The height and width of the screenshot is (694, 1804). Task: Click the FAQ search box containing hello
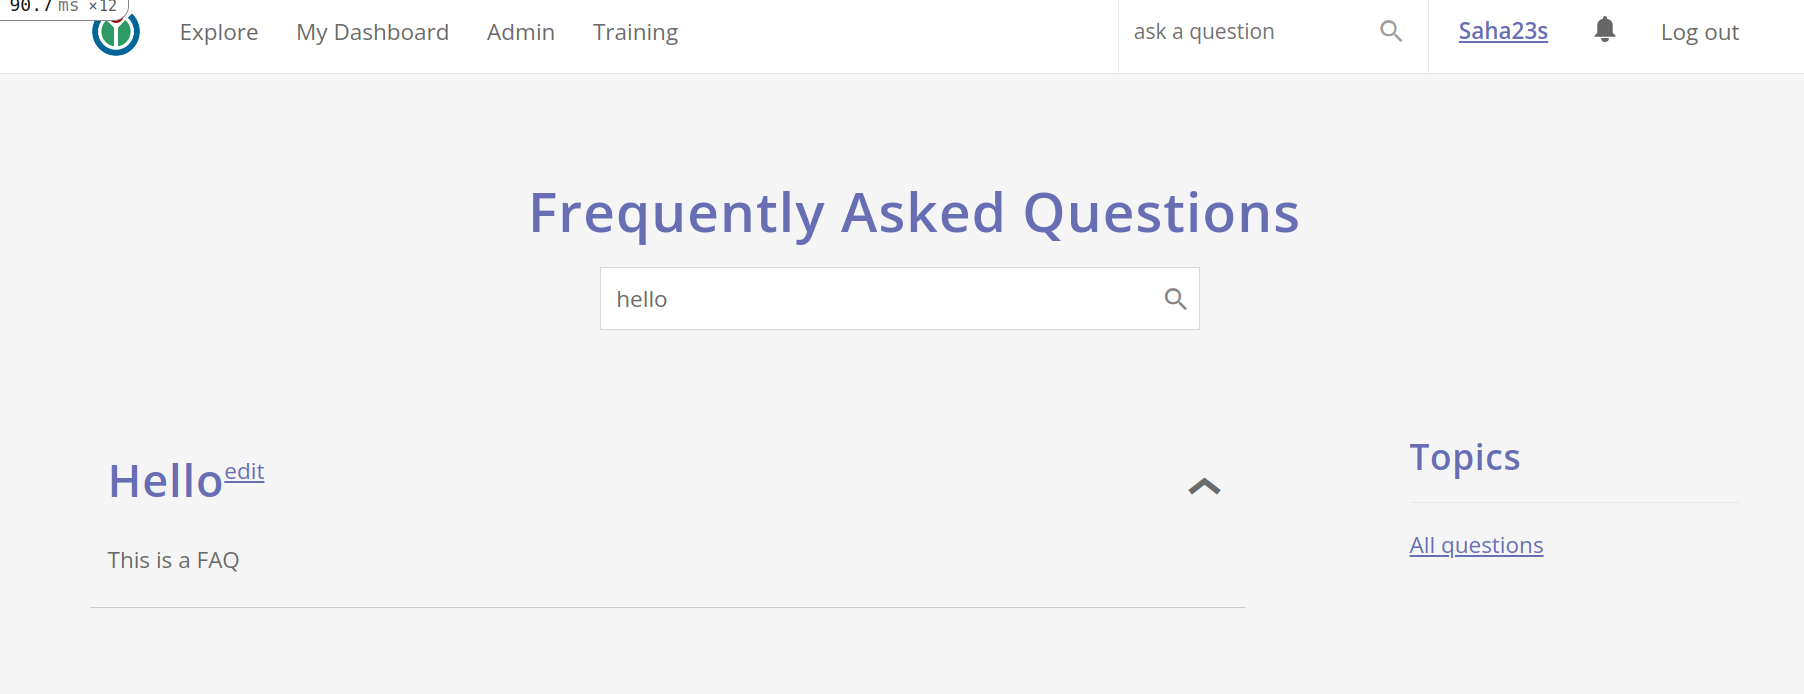click(880, 298)
